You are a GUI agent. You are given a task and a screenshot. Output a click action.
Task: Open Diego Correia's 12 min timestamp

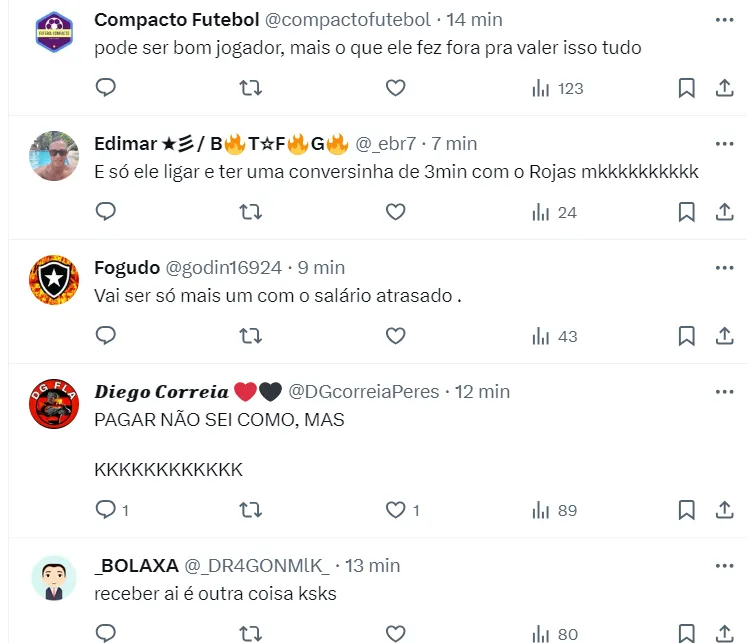coord(482,392)
